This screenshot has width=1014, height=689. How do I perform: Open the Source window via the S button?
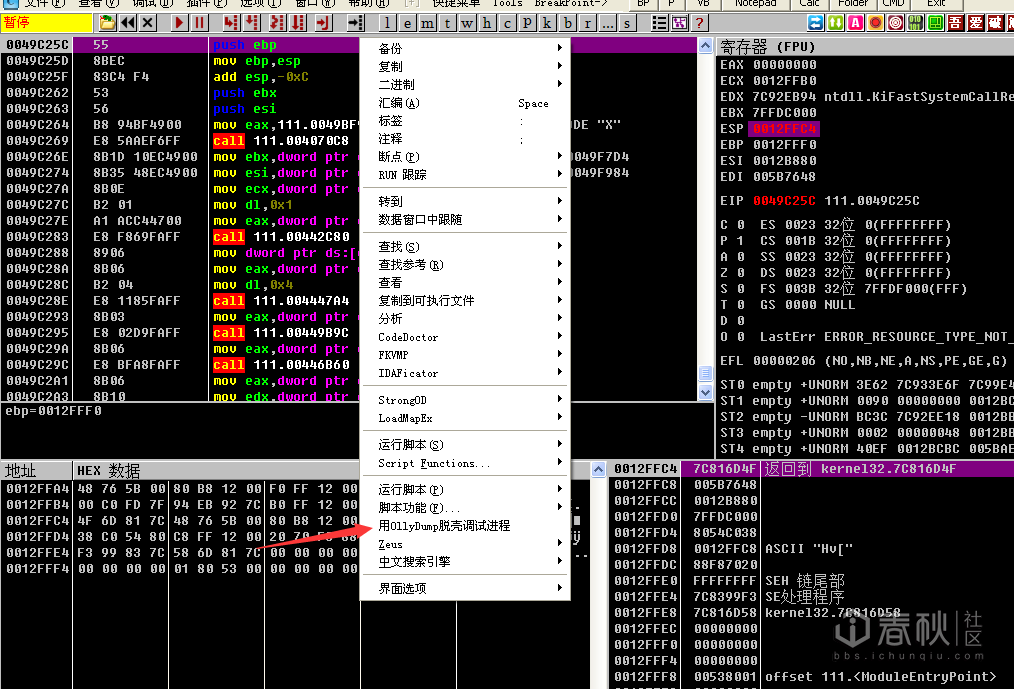pyautogui.click(x=627, y=23)
